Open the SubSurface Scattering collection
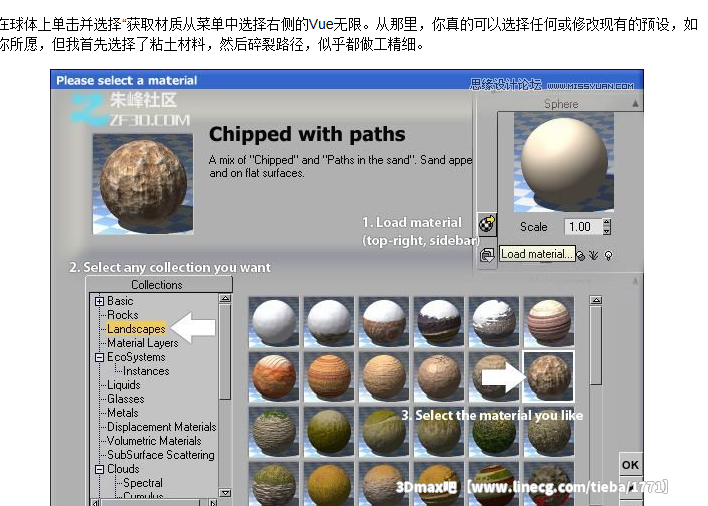Viewport: 708px width, 506px height. pyautogui.click(x=161, y=455)
